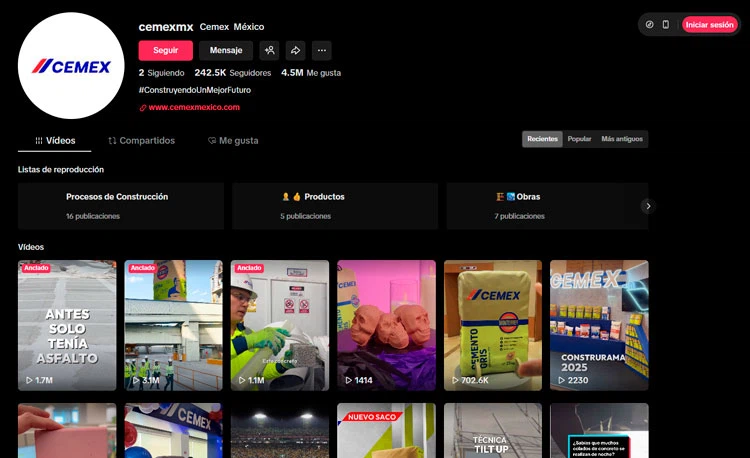Screen dimensions: 750x458
Task: Open the three-dots more options menu
Action: pyautogui.click(x=322, y=50)
